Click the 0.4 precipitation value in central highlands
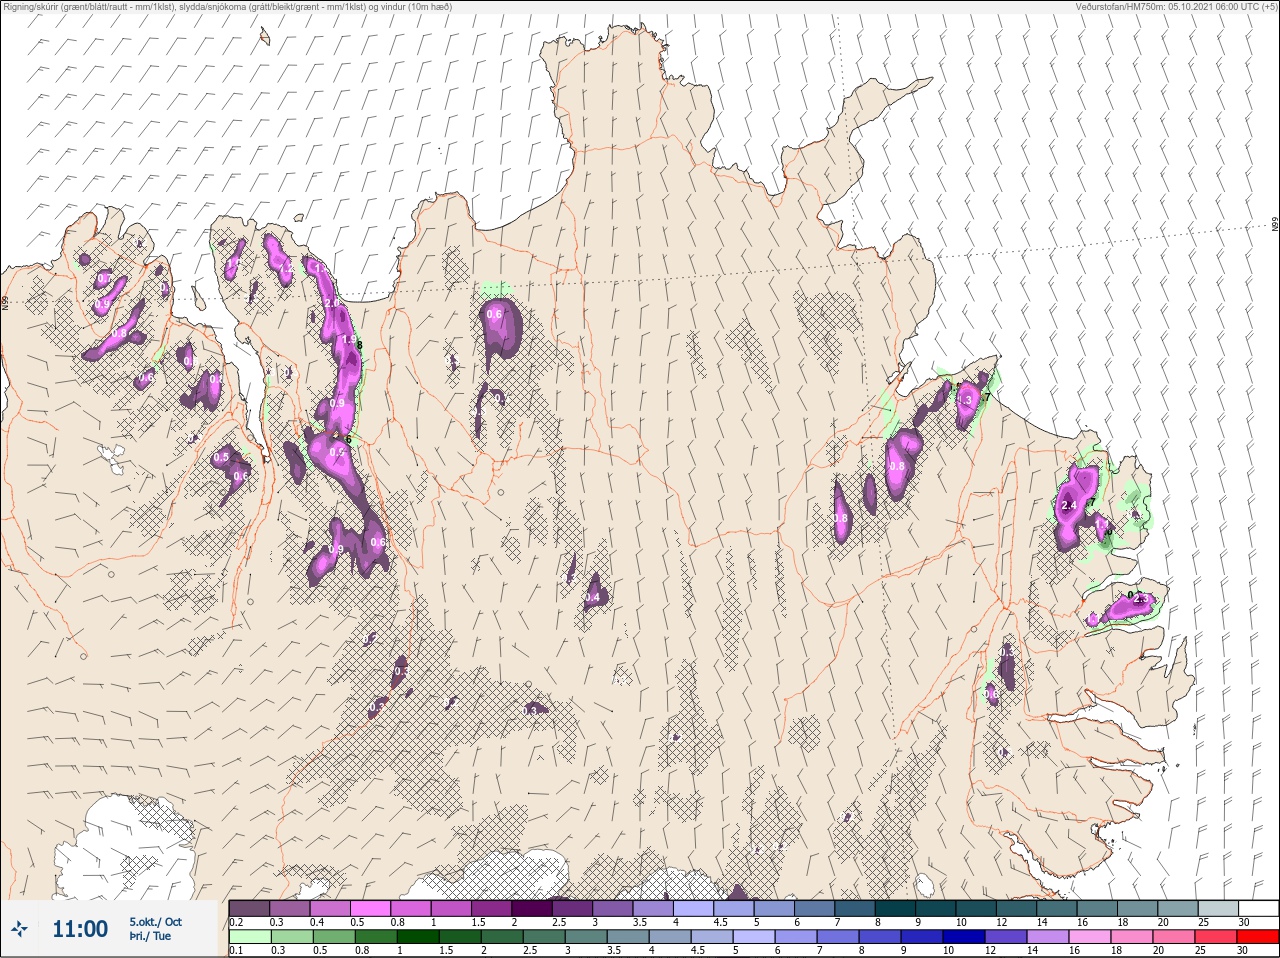The image size is (1280, 958). pos(592,598)
